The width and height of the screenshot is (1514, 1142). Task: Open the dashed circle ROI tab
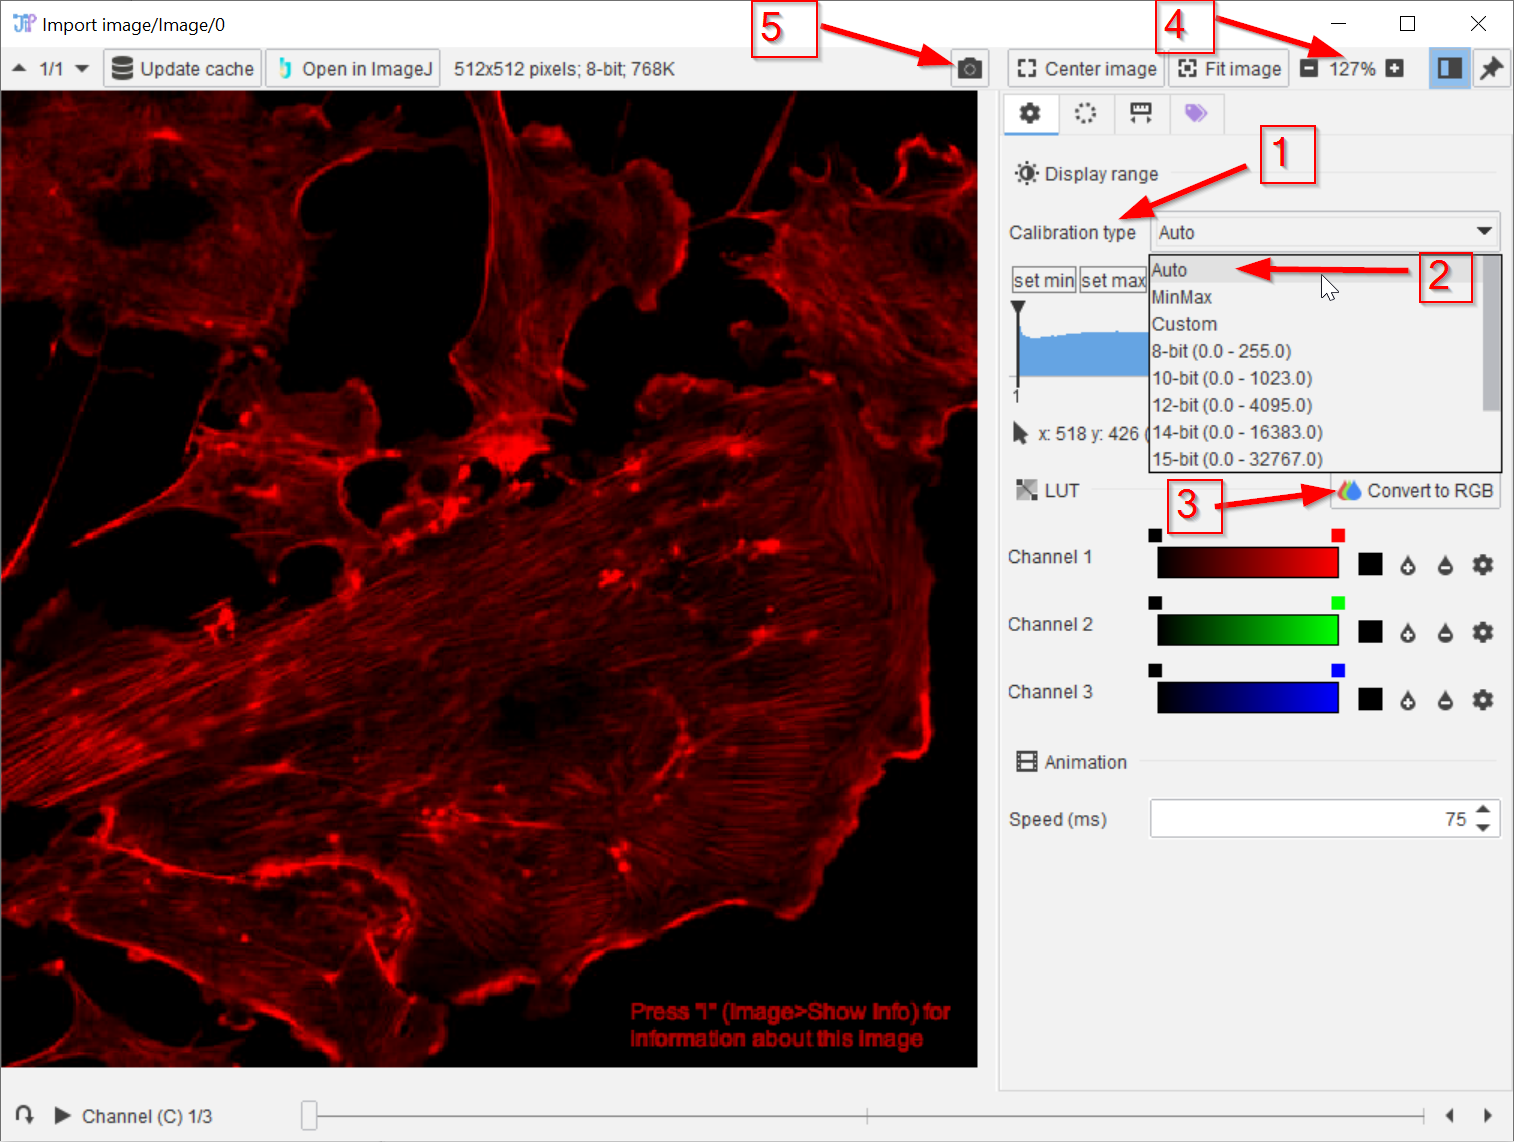point(1085,113)
